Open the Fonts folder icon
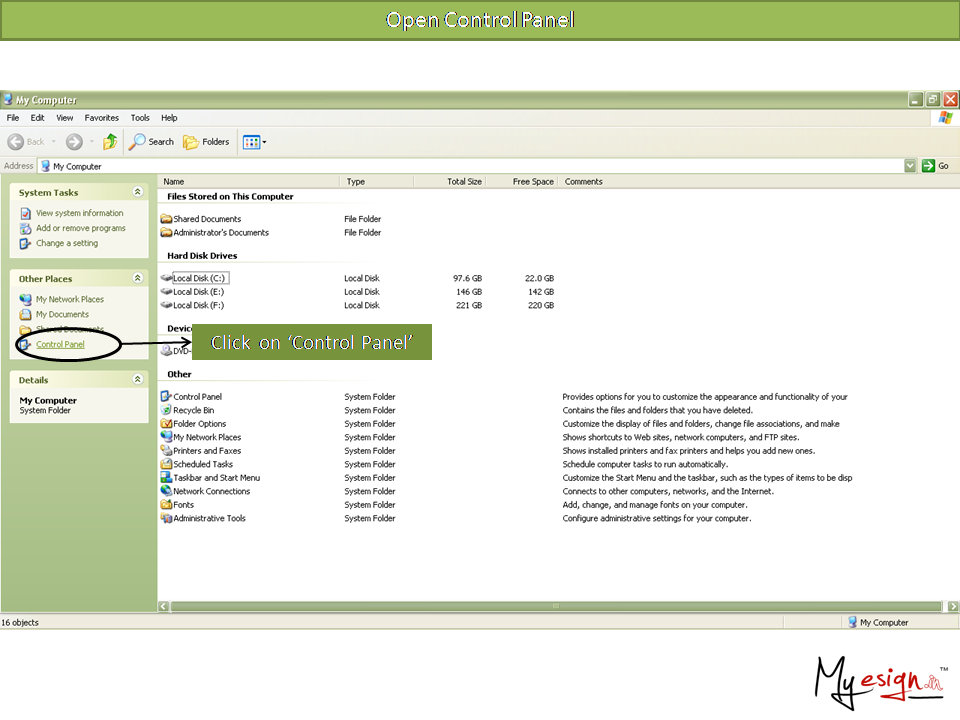Viewport: 960px width, 720px height. pyautogui.click(x=166, y=505)
